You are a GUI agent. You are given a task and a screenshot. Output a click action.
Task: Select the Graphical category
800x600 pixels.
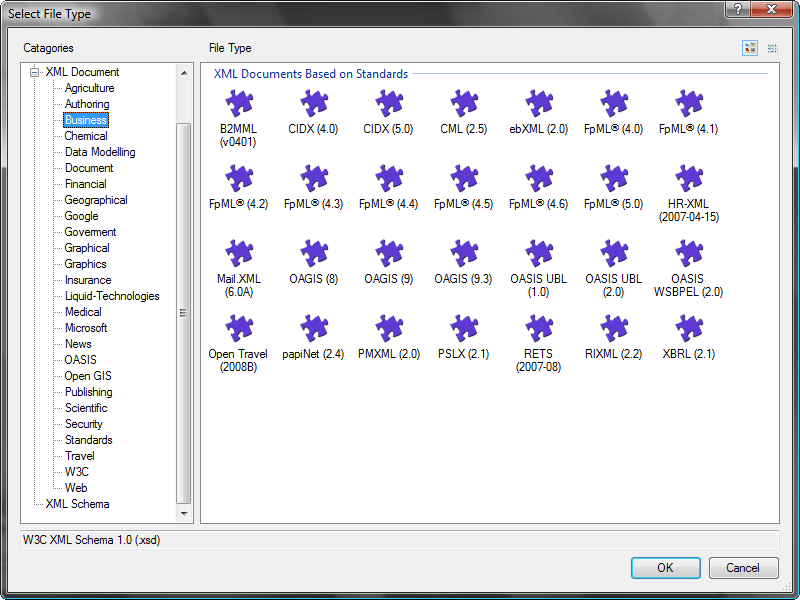click(x=87, y=248)
